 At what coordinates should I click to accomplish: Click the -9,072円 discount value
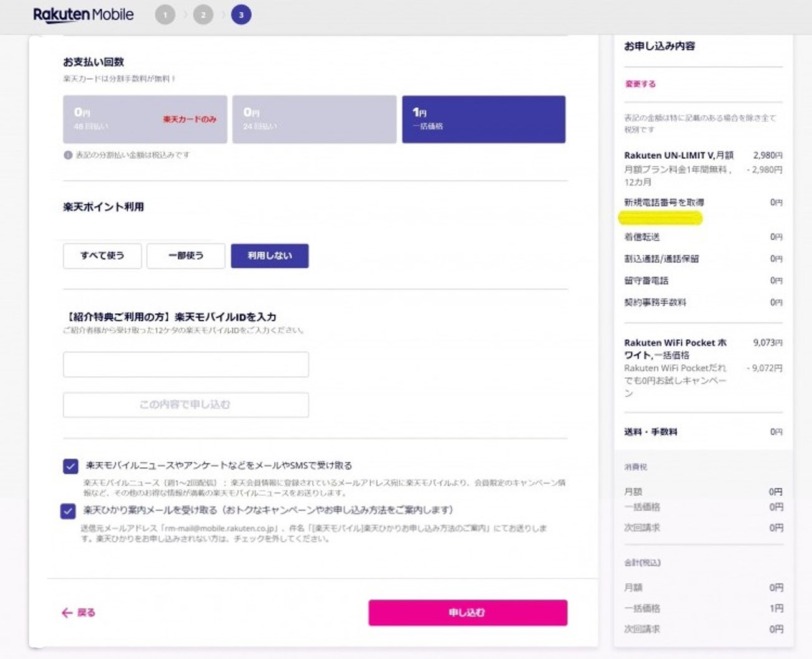click(764, 369)
